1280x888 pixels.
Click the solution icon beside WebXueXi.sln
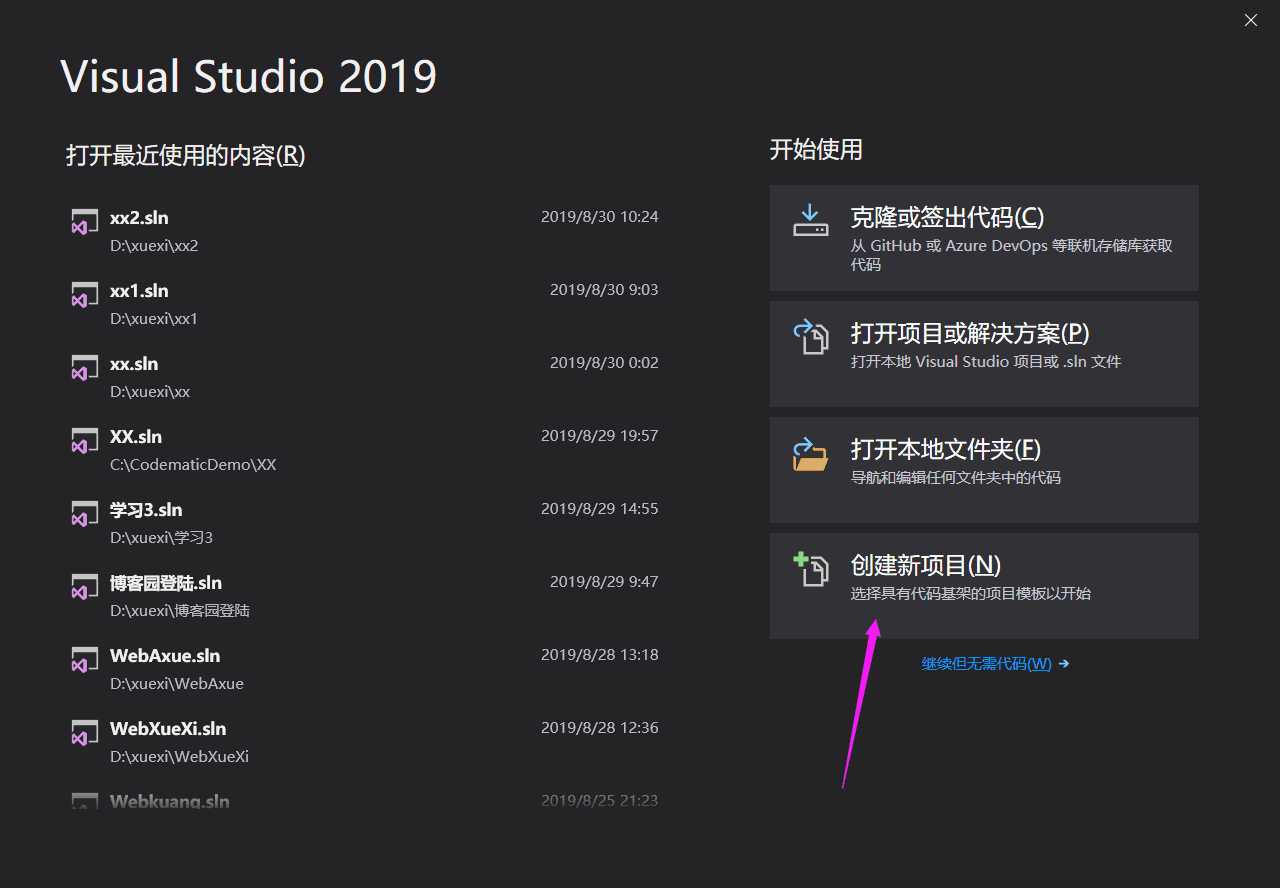pyautogui.click(x=84, y=732)
